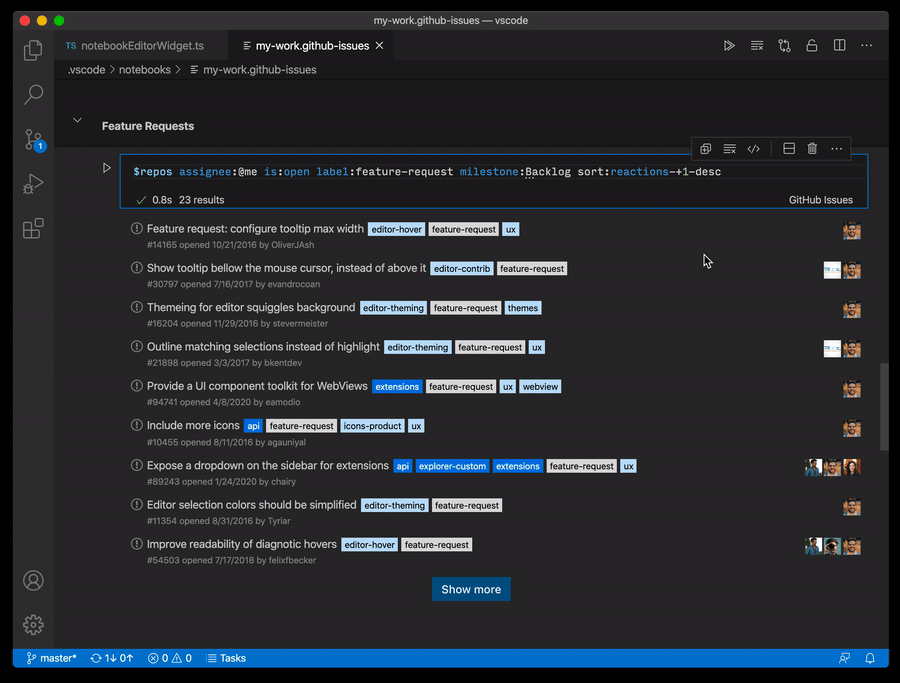Open issue about configuring tooltip max width
The width and height of the screenshot is (900, 683).
point(255,228)
